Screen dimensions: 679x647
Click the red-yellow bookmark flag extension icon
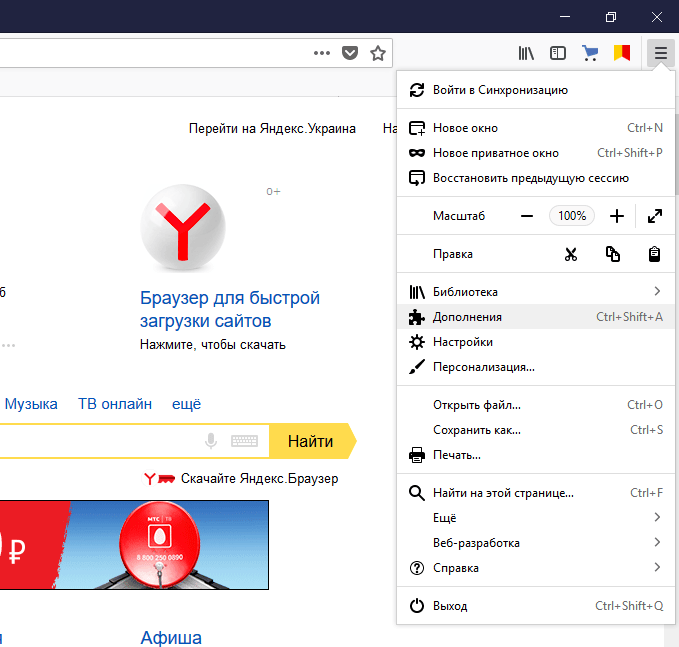click(x=622, y=53)
